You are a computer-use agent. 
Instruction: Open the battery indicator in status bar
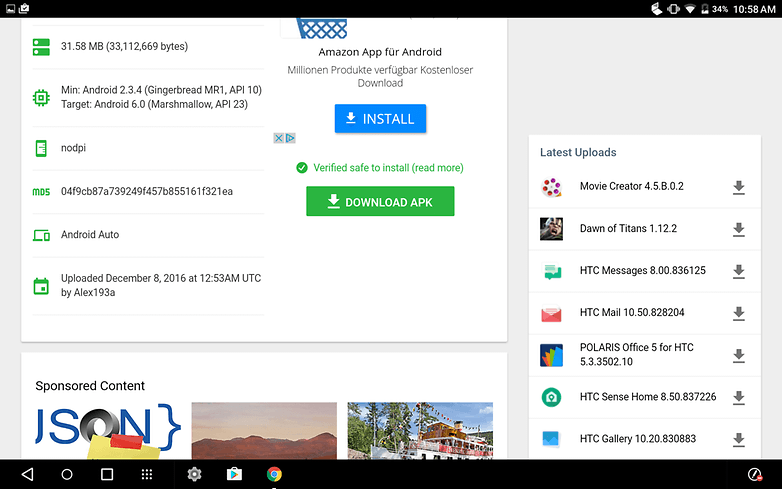click(705, 9)
